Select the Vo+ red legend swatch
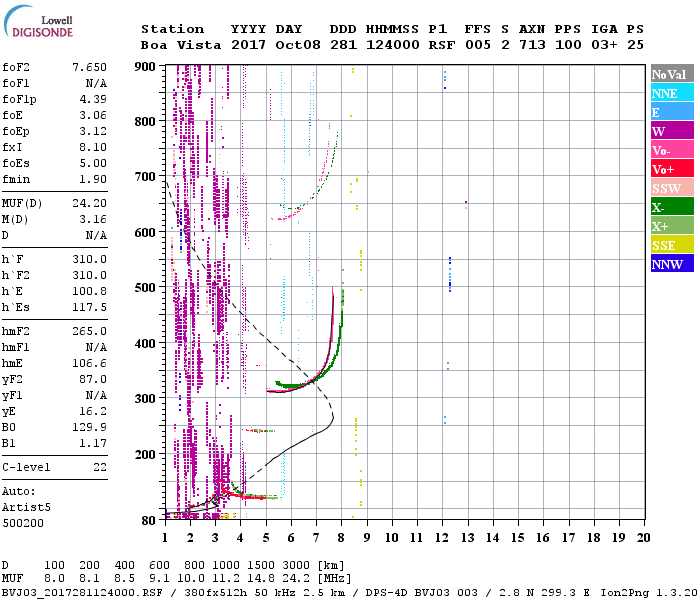The image size is (700, 600). [x=672, y=169]
